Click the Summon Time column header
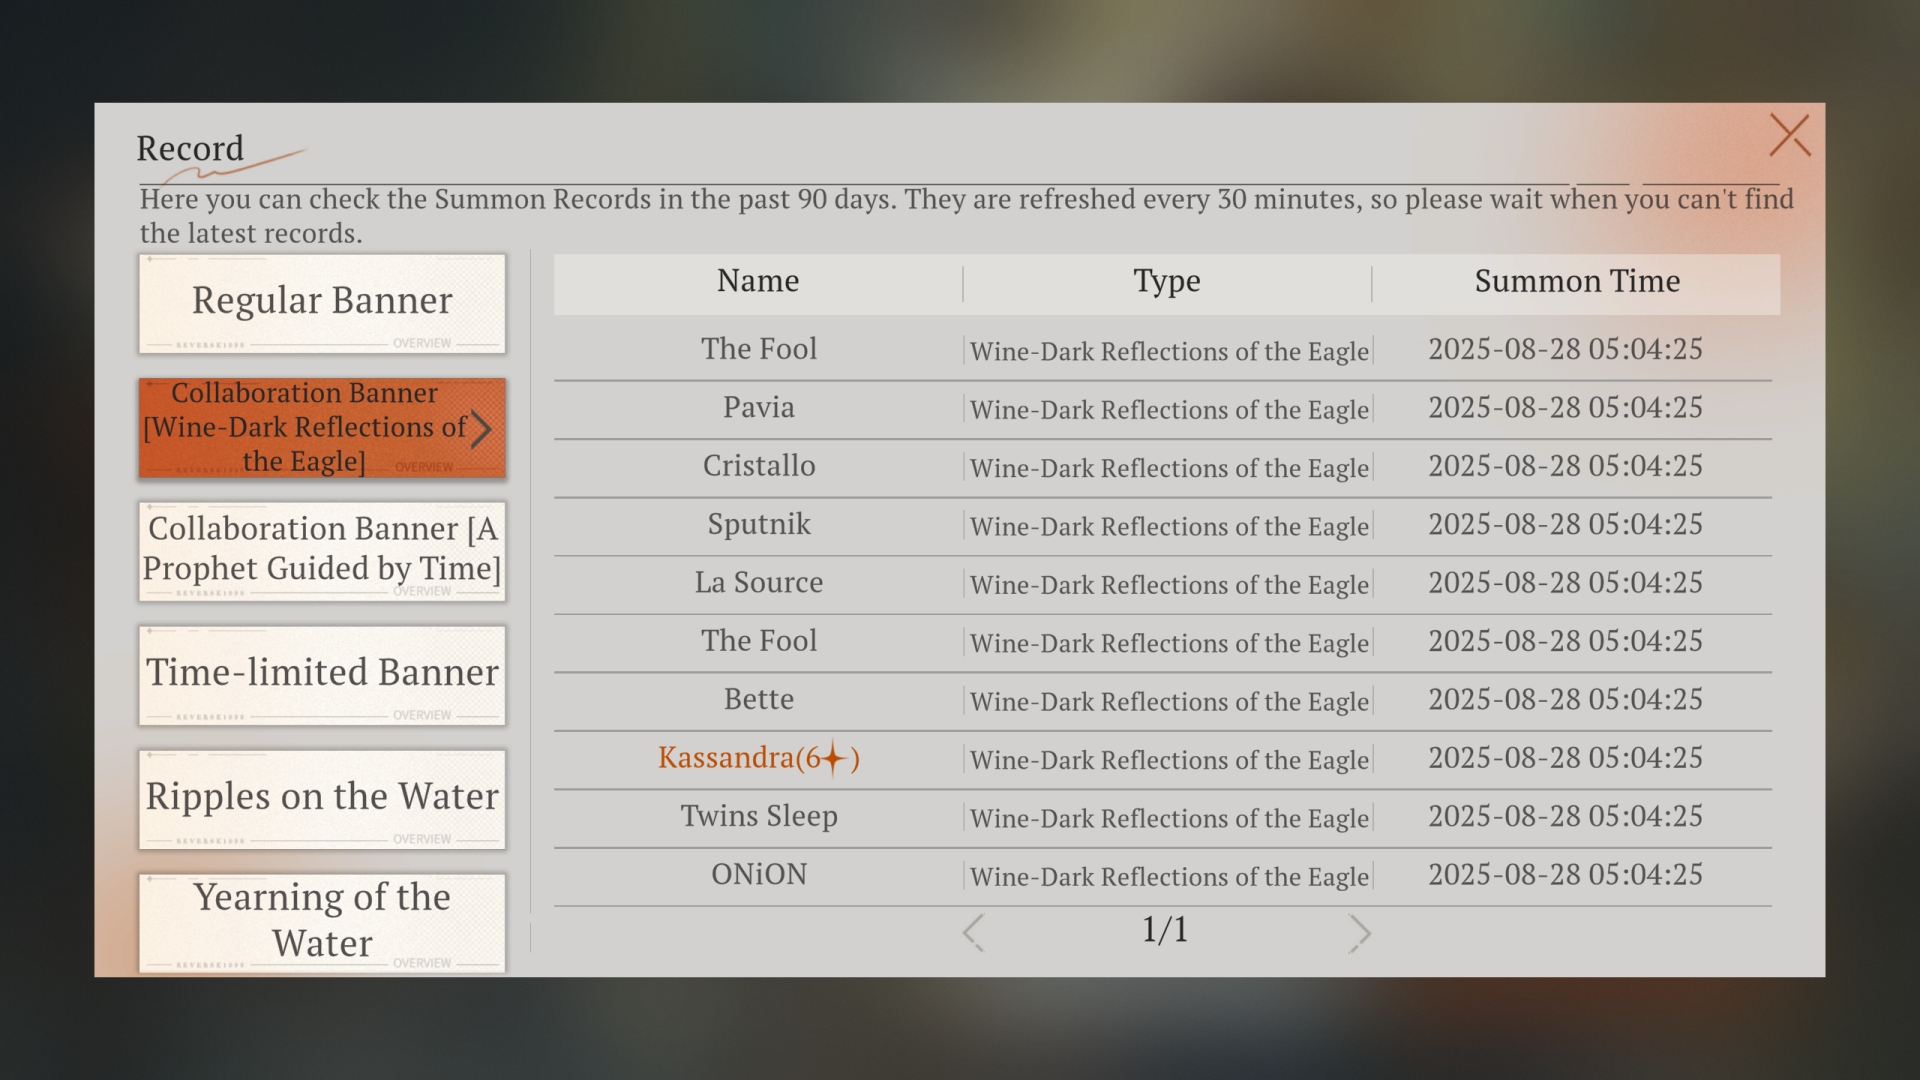Image resolution: width=1920 pixels, height=1080 pixels. 1576,282
